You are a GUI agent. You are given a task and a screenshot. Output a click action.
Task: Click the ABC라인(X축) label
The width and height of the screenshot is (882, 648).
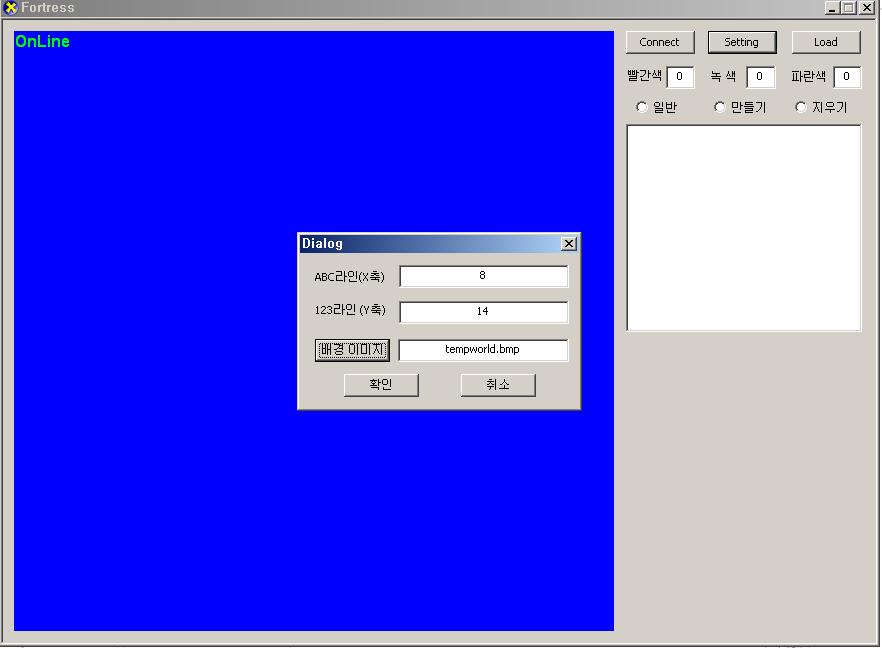tap(349, 277)
